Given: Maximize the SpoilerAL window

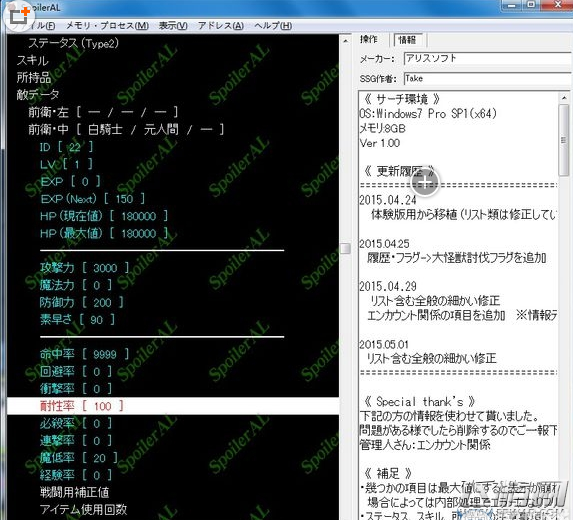Looking at the screenshot, I should coord(531,5).
